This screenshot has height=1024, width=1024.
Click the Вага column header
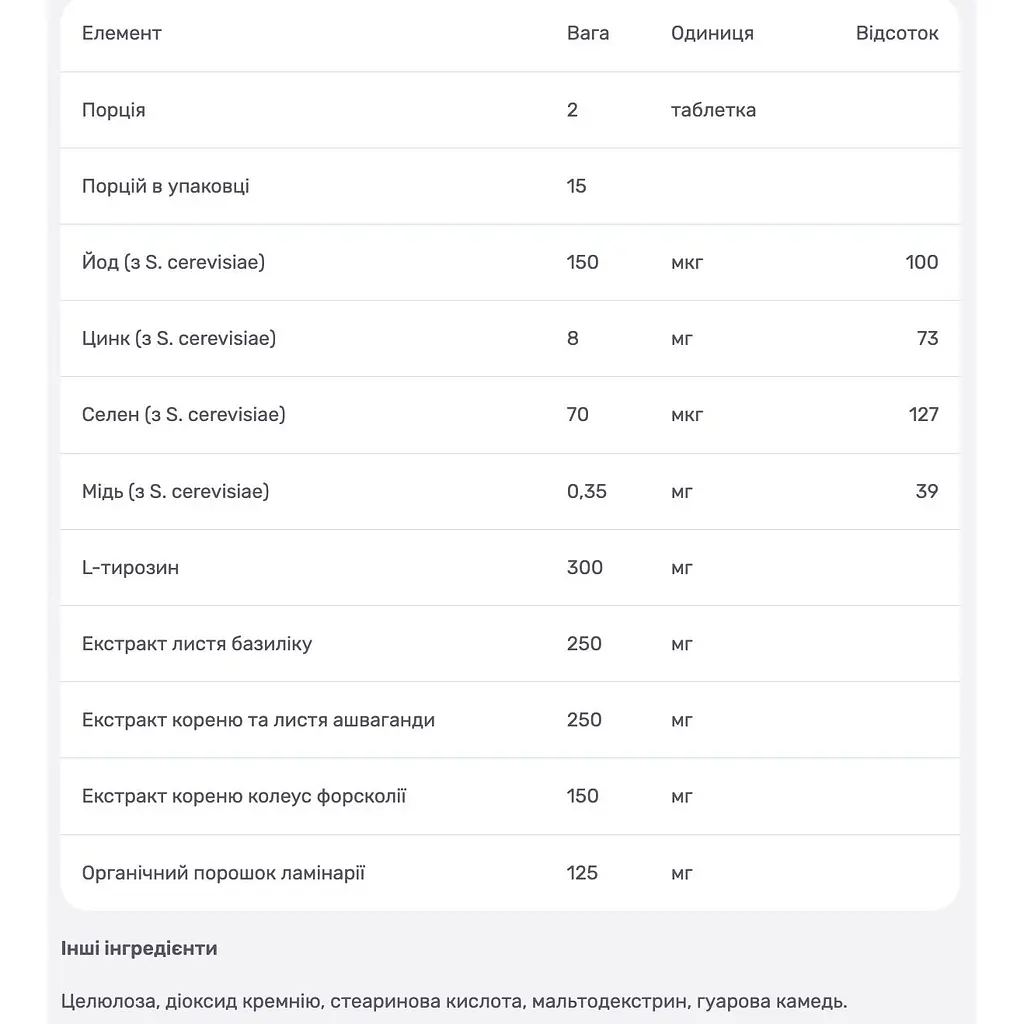(588, 33)
